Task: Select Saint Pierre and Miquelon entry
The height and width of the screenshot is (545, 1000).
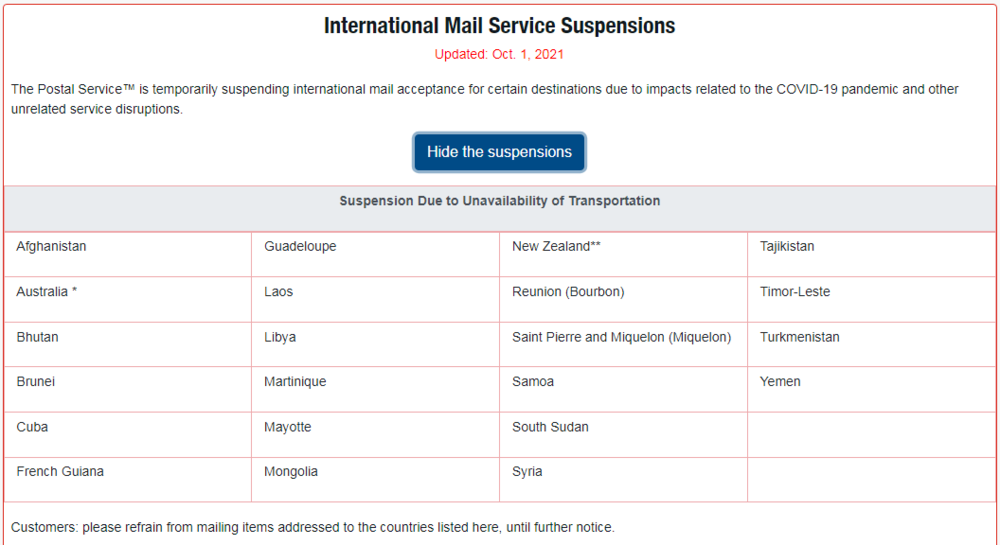Action: pyautogui.click(x=621, y=337)
